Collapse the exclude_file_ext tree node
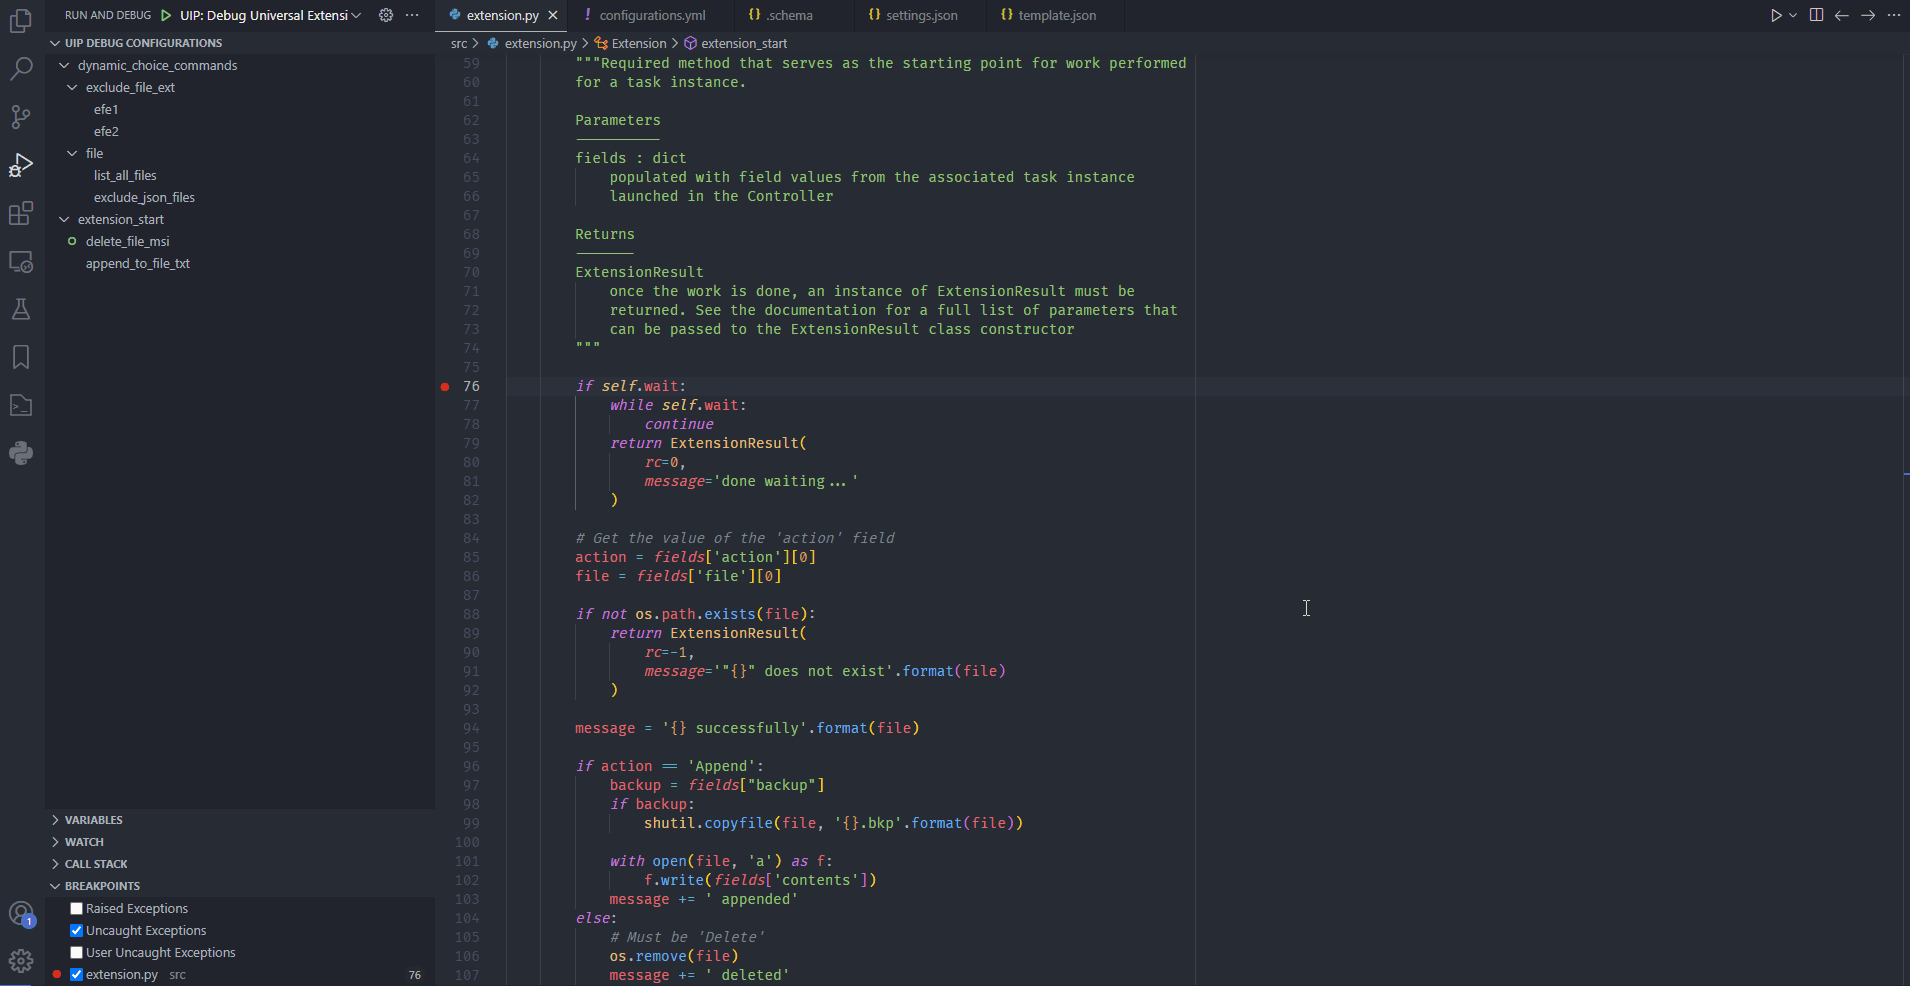 pos(72,88)
